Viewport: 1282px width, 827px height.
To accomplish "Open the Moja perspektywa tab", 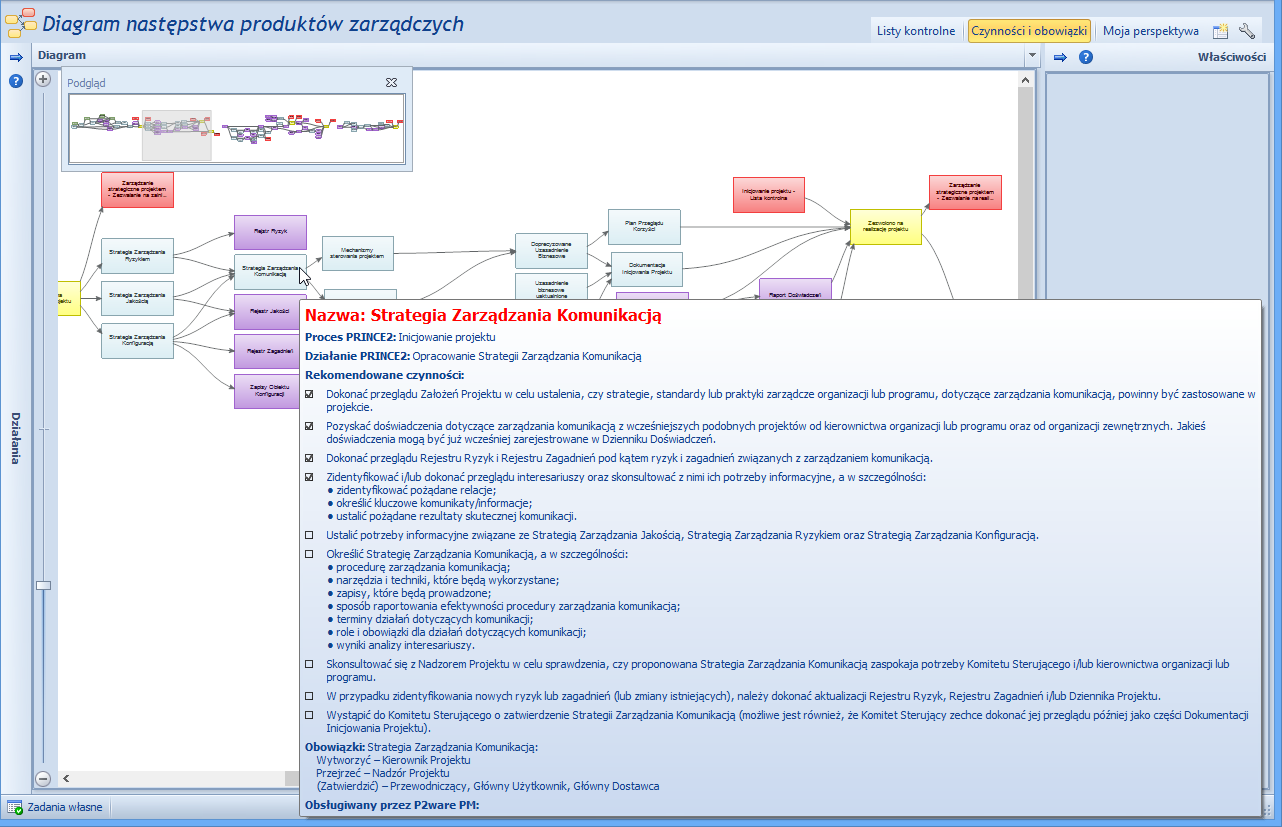I will coord(1151,31).
